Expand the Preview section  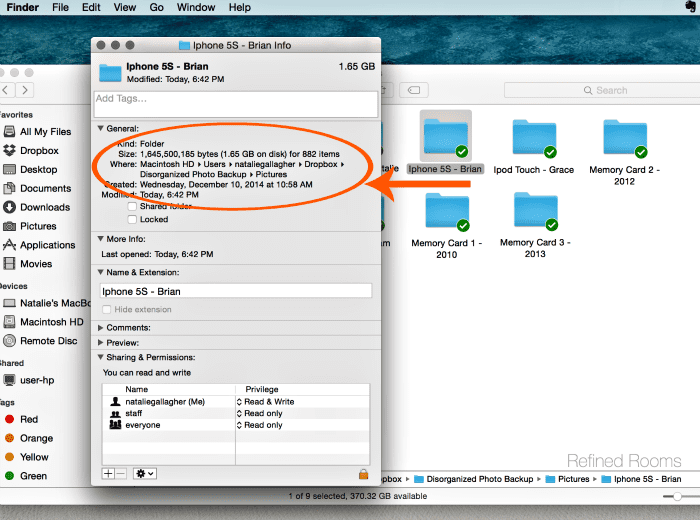click(x=100, y=343)
